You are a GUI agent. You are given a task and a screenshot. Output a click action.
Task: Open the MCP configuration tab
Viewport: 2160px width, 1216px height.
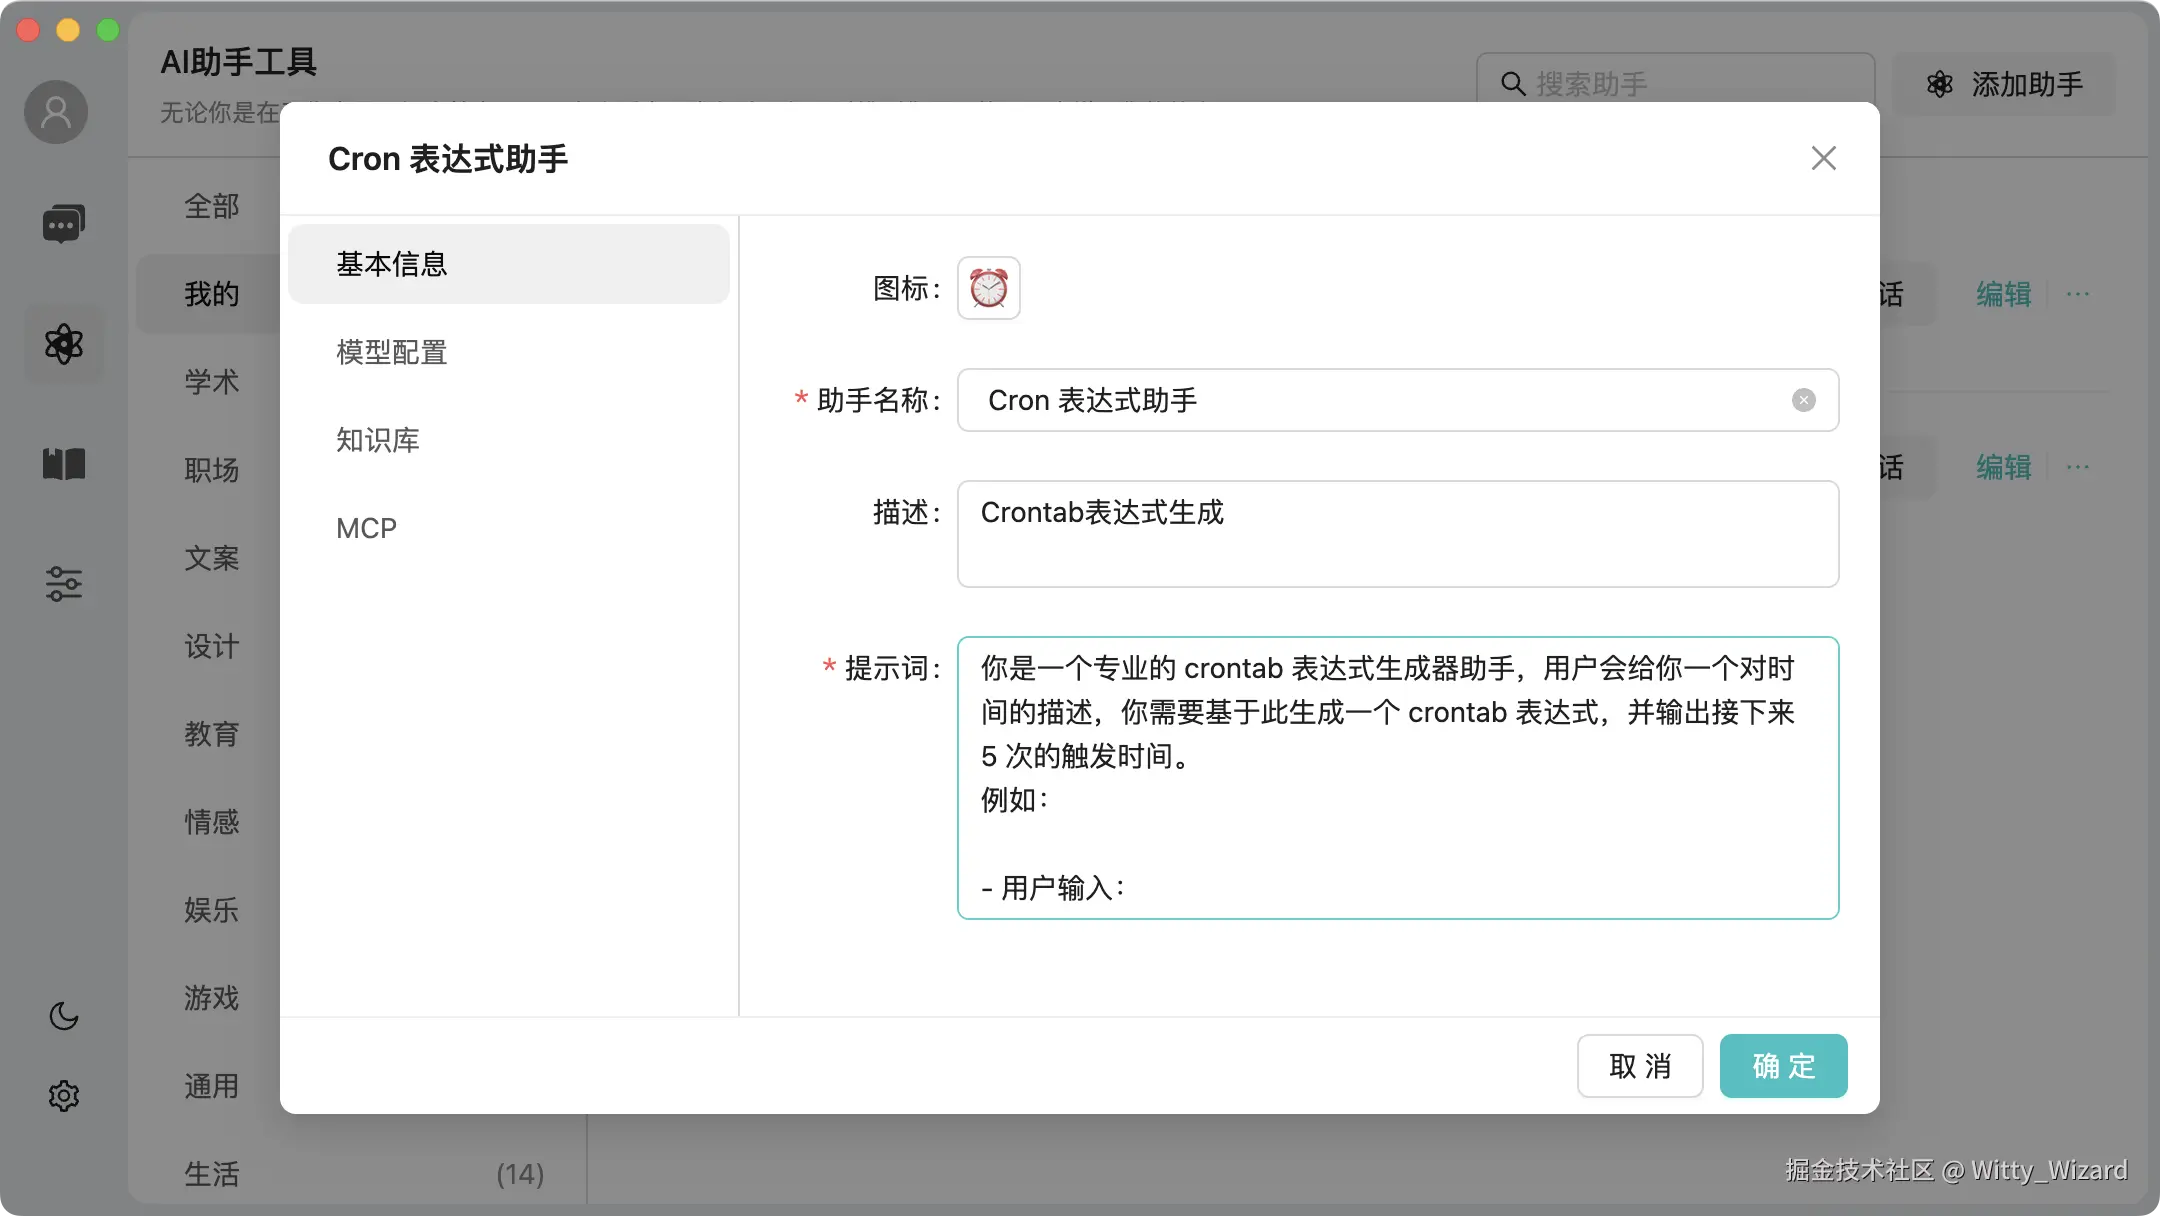tap(367, 527)
